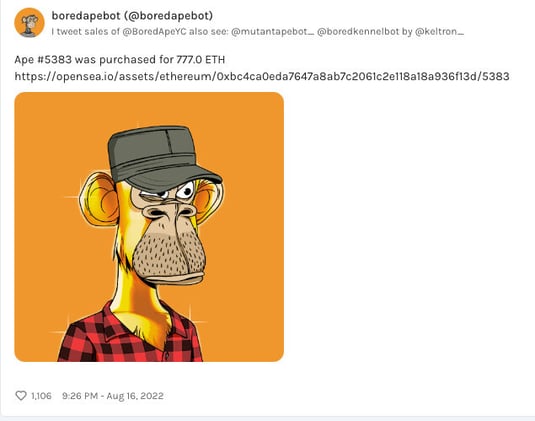Click the ape's wide-open eye

click(186, 191)
